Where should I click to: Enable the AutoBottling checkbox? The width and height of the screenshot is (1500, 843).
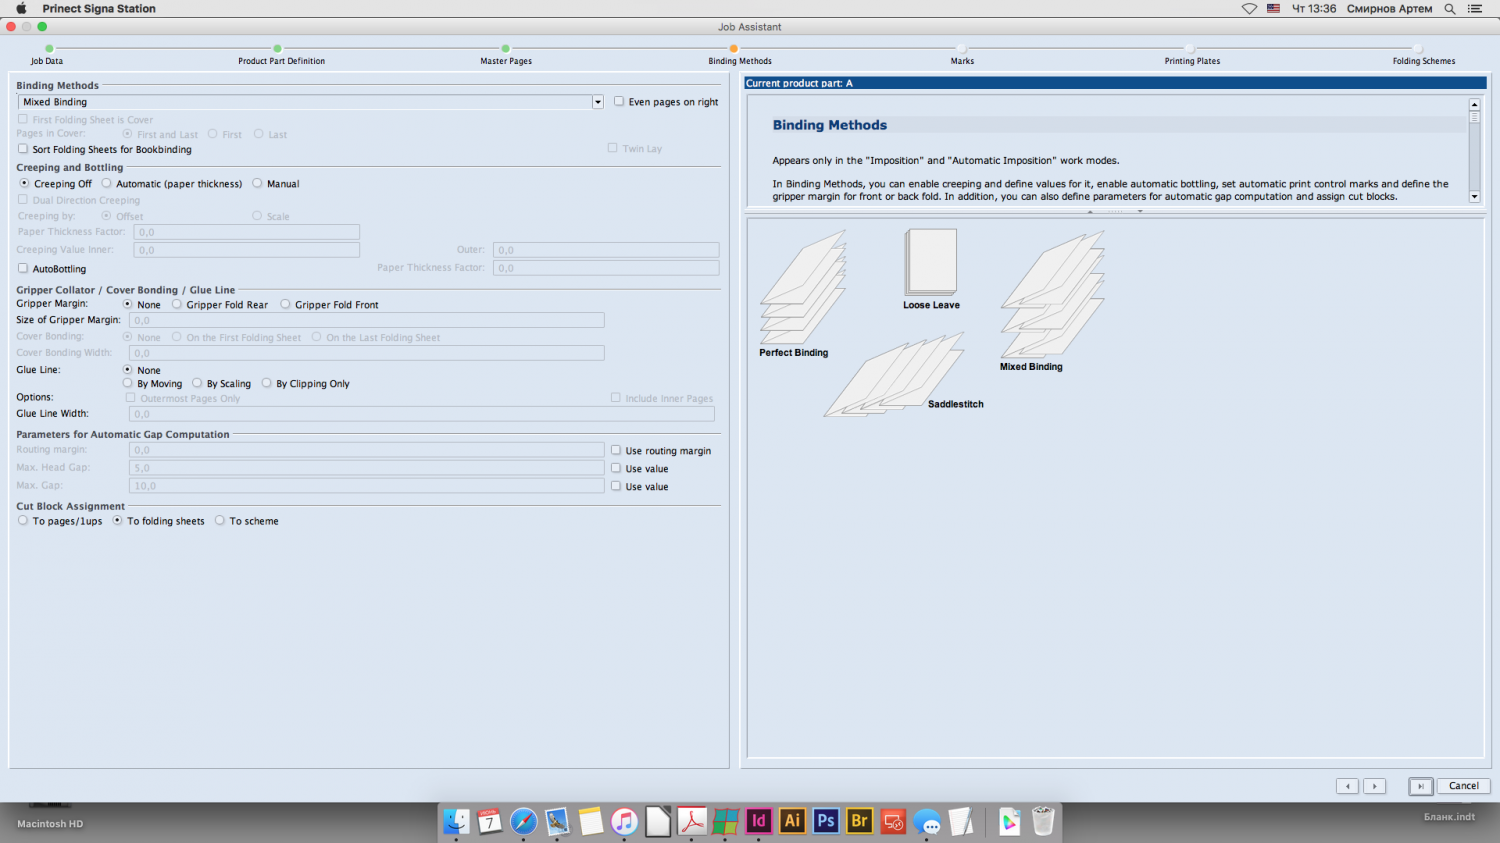[x=23, y=268]
